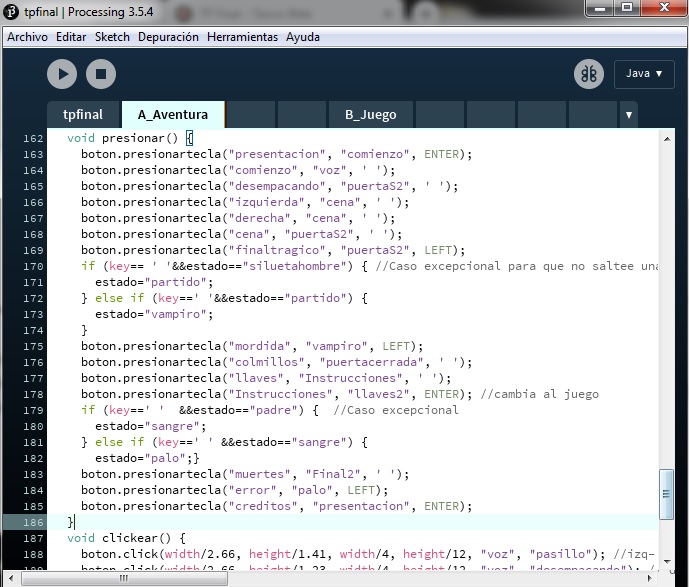Image resolution: width=689 pixels, height=587 pixels.
Task: Open the Ayuda menu
Action: coord(303,37)
